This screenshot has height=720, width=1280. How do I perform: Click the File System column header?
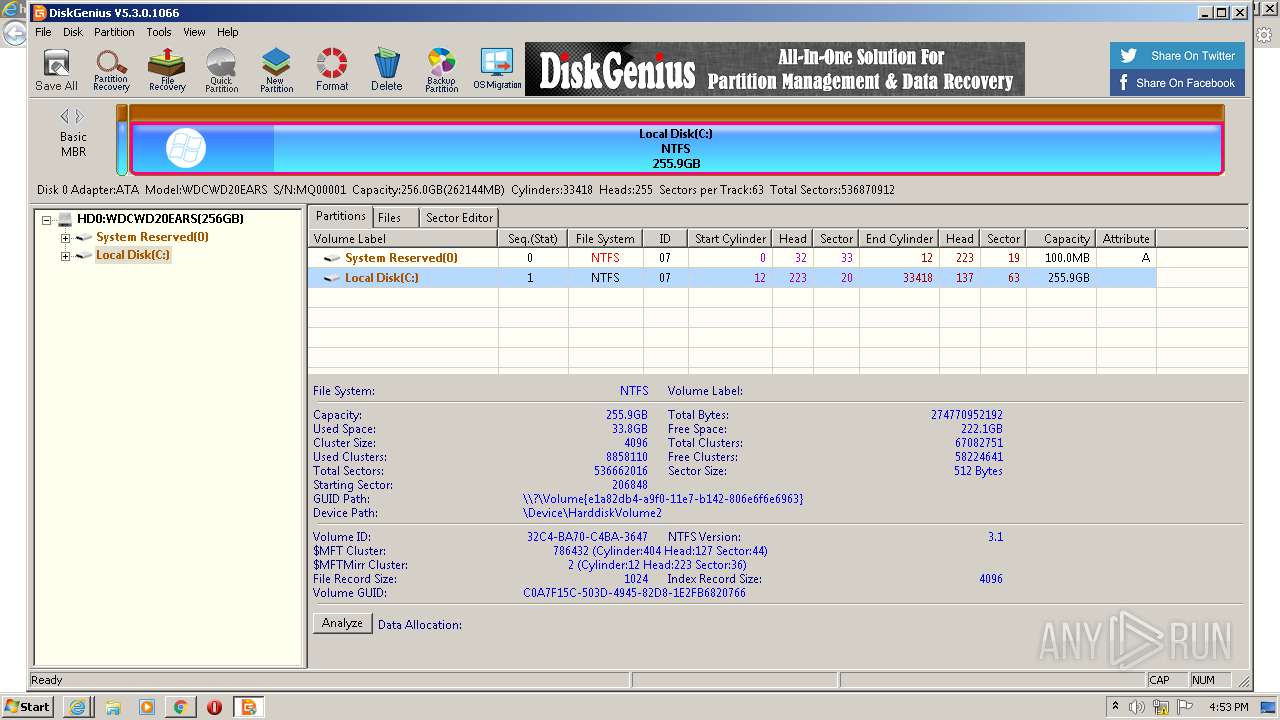point(605,239)
